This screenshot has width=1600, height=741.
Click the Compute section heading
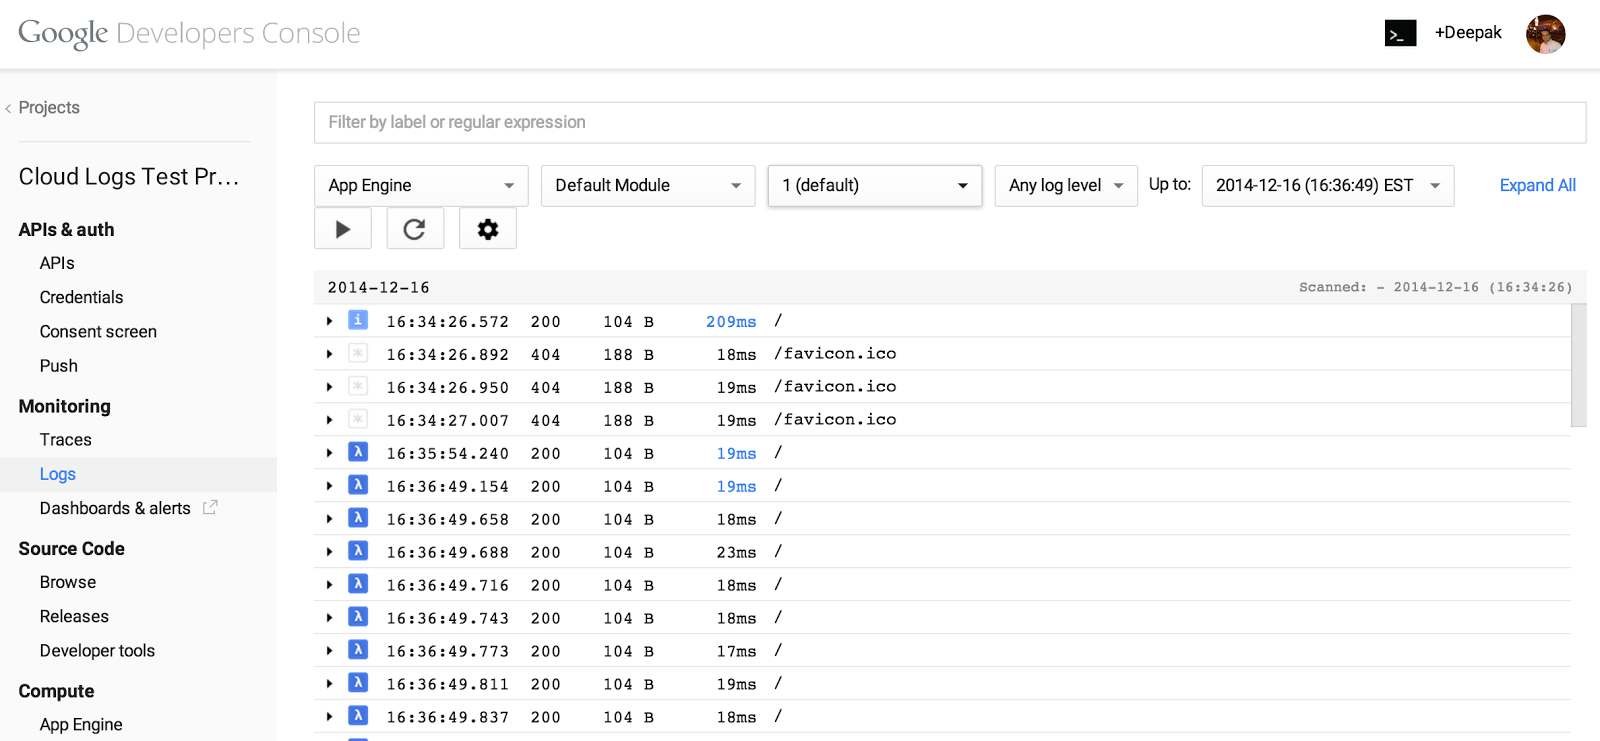(56, 691)
